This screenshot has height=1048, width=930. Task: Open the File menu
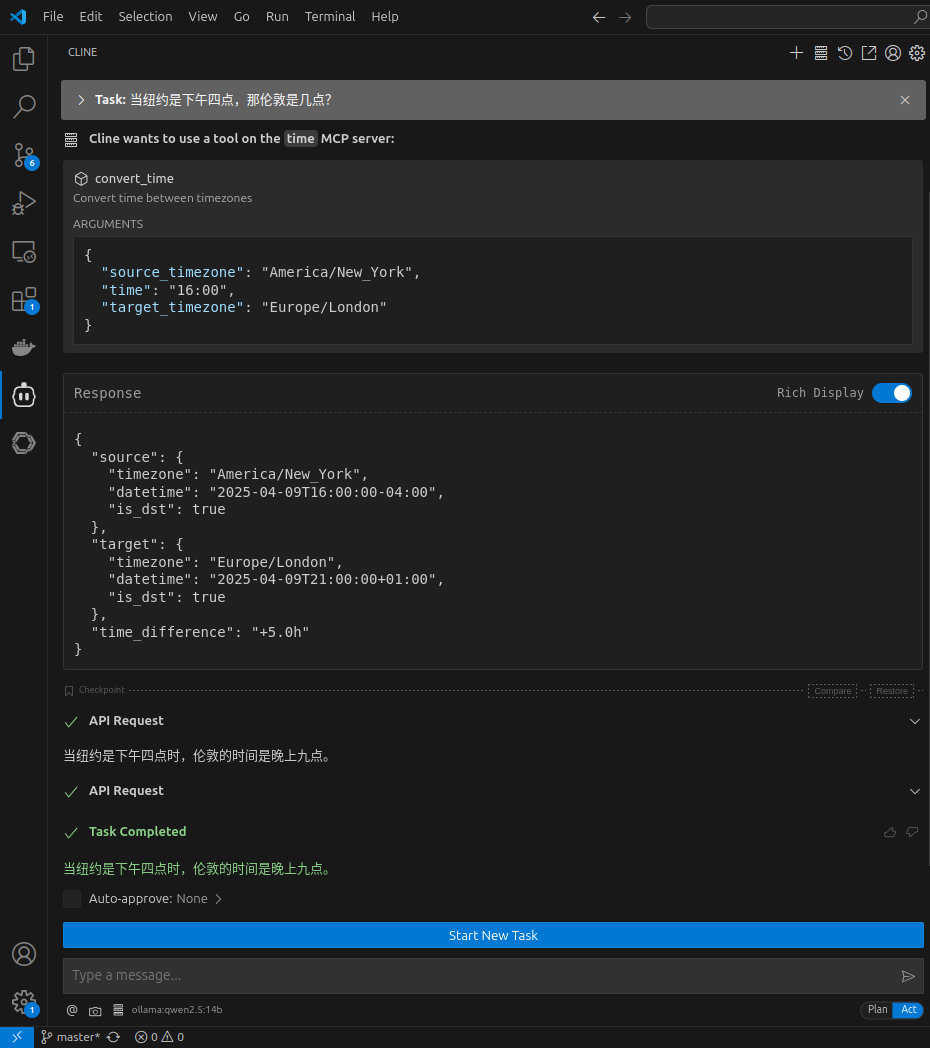click(x=53, y=17)
